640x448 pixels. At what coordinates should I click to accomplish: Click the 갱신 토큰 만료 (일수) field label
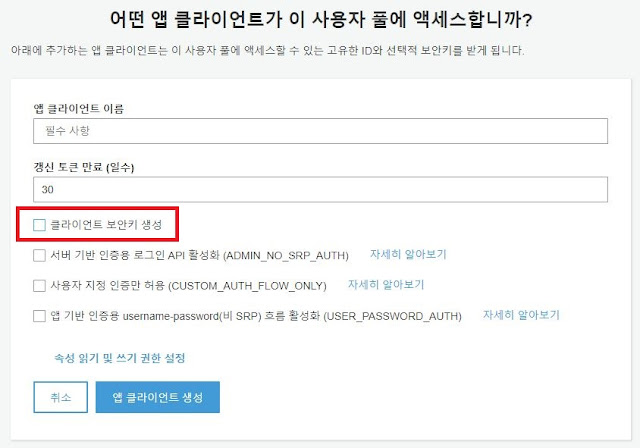pyautogui.click(x=84, y=167)
